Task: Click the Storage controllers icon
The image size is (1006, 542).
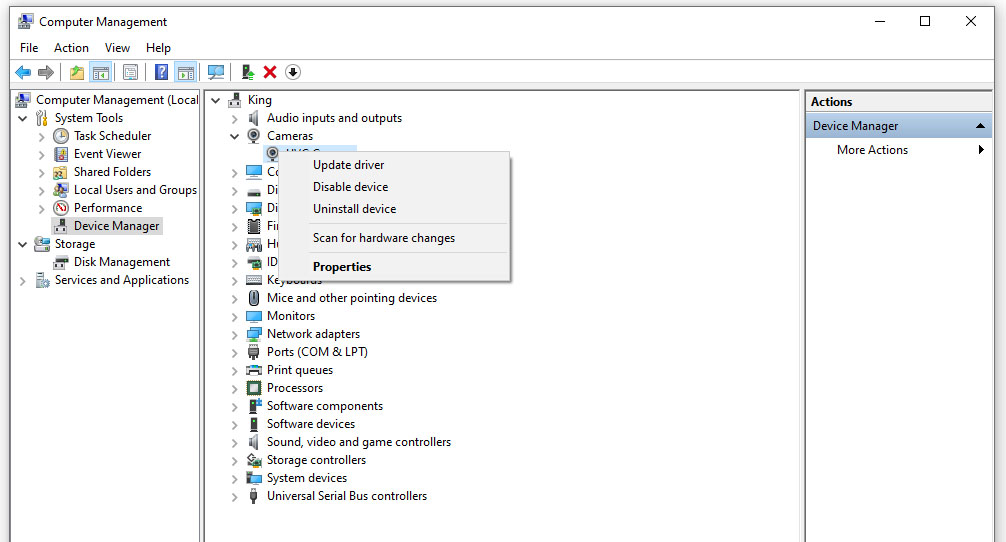Action: [254, 460]
